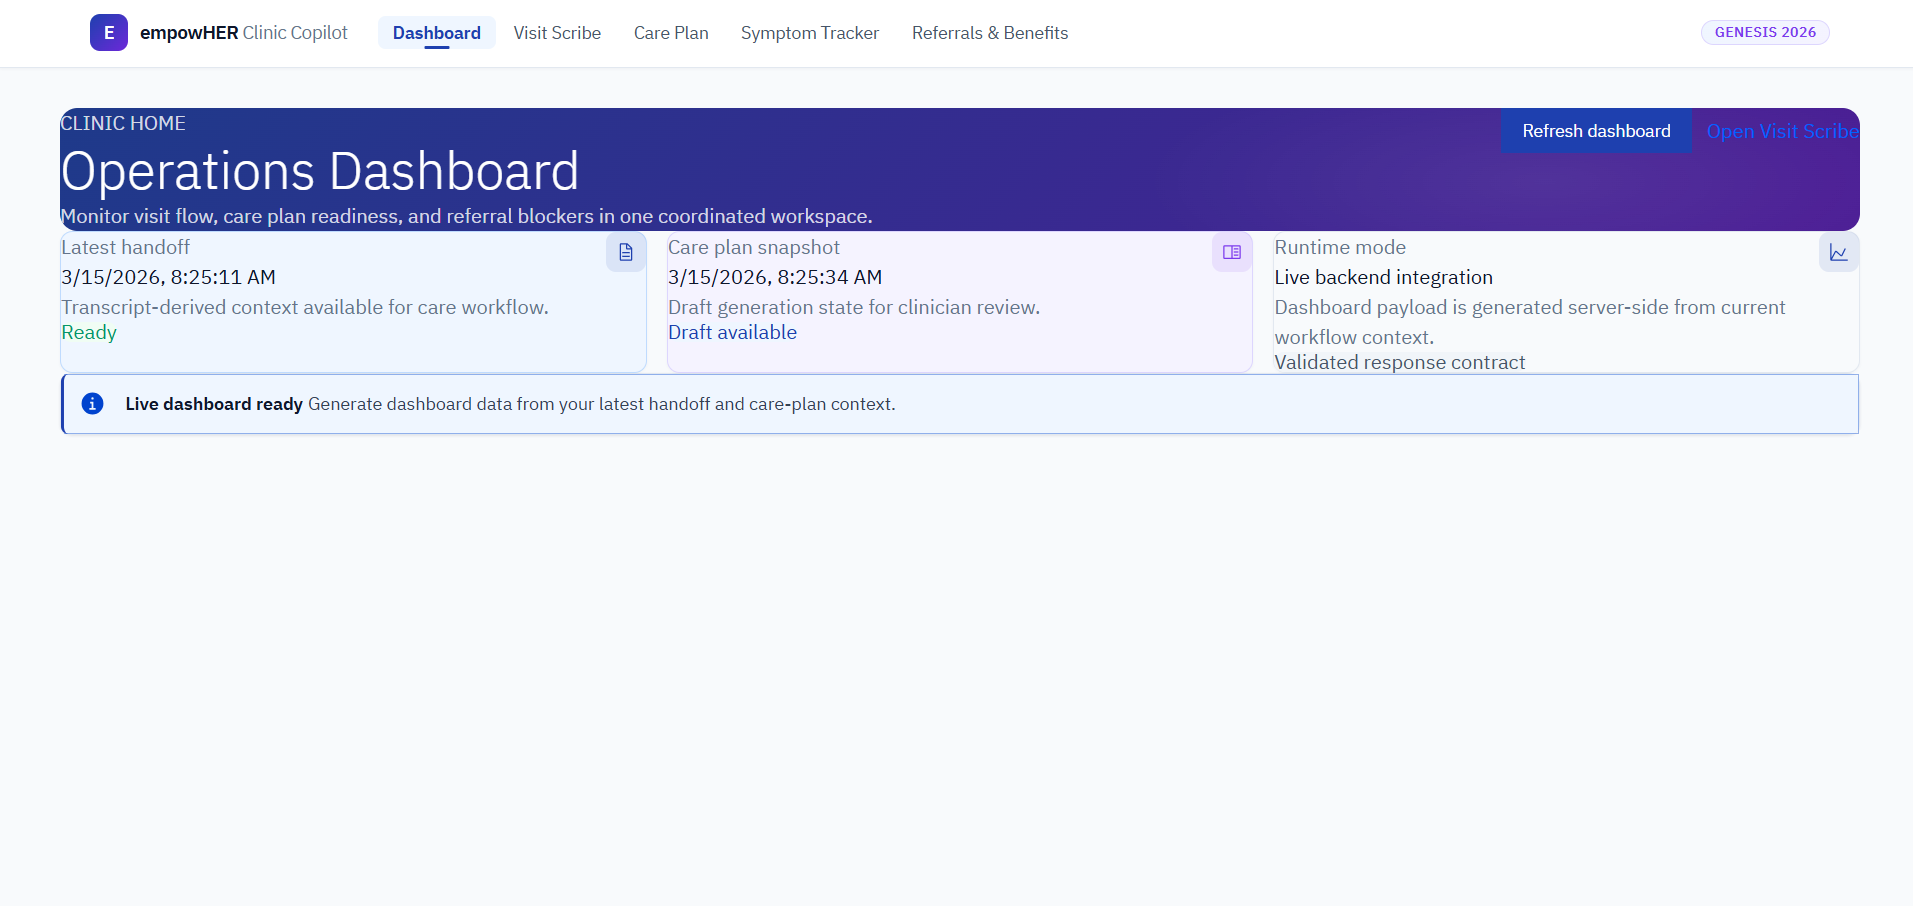Go to the Care Plan tab
Screen dimensions: 1913x906
671,33
